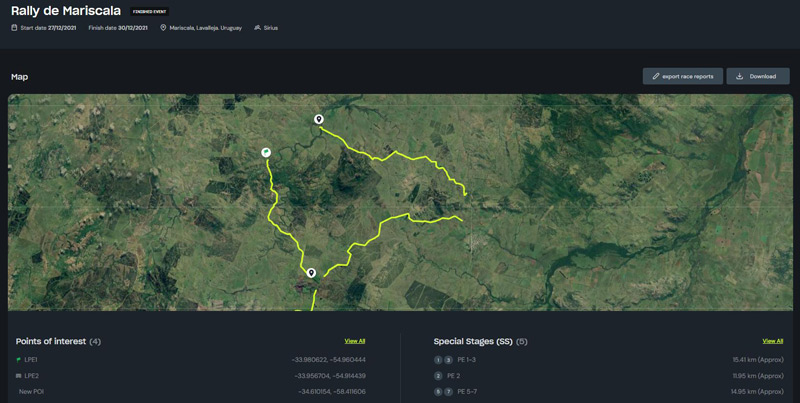Select the LPE2 point of interest row

[x=191, y=376]
